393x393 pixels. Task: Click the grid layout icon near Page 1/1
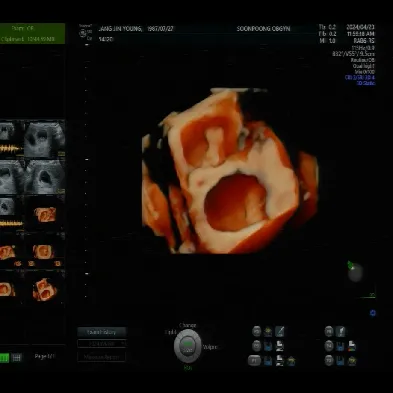16,358
